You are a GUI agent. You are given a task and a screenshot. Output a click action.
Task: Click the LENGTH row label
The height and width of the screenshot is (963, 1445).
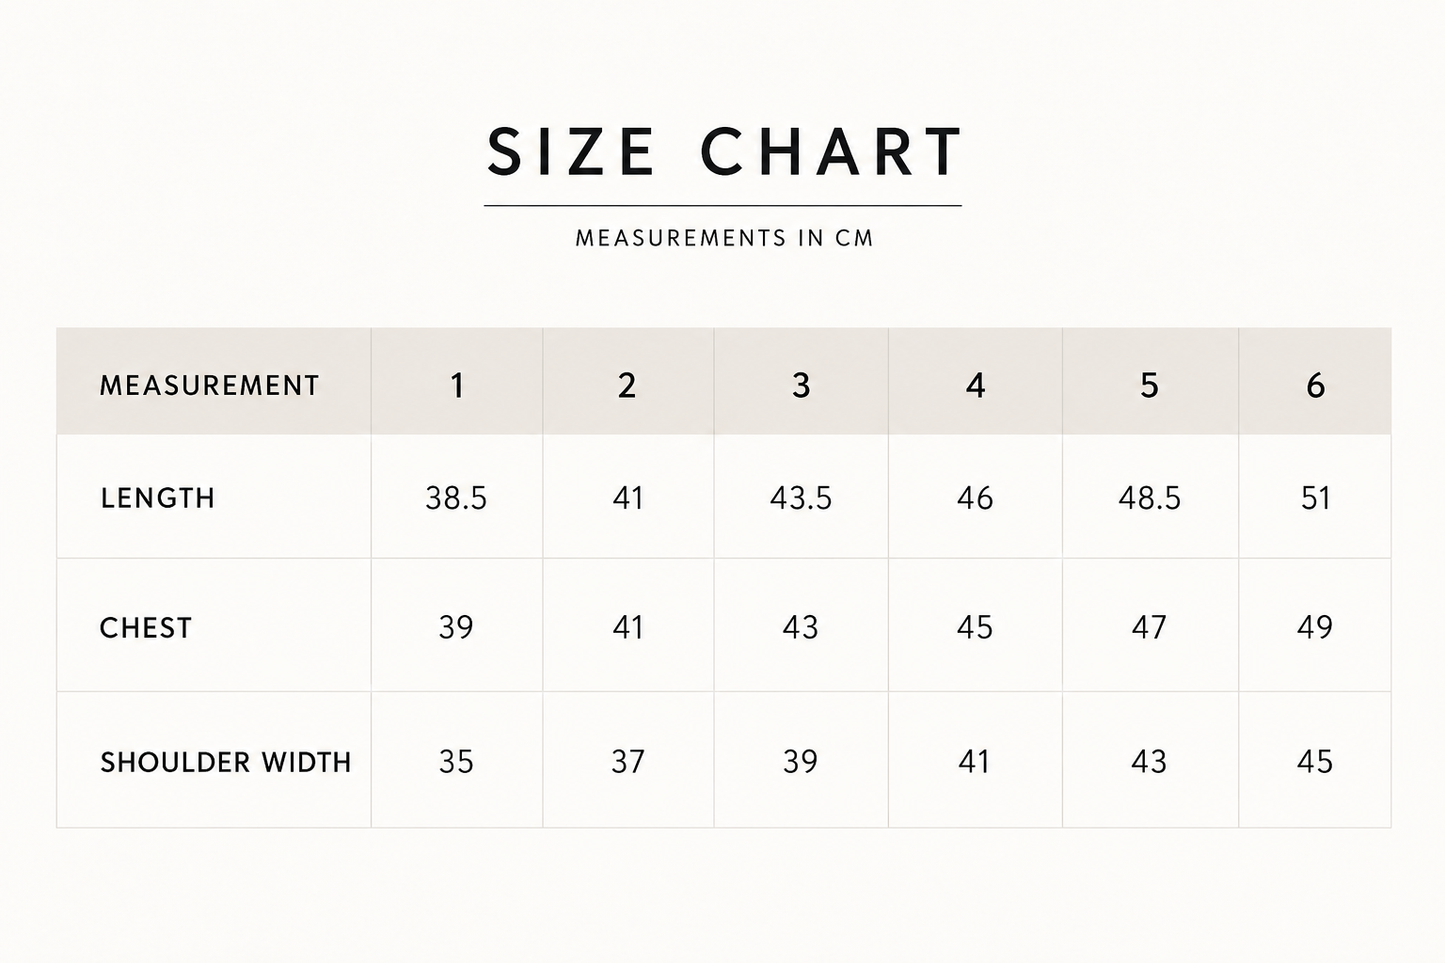click(x=157, y=498)
